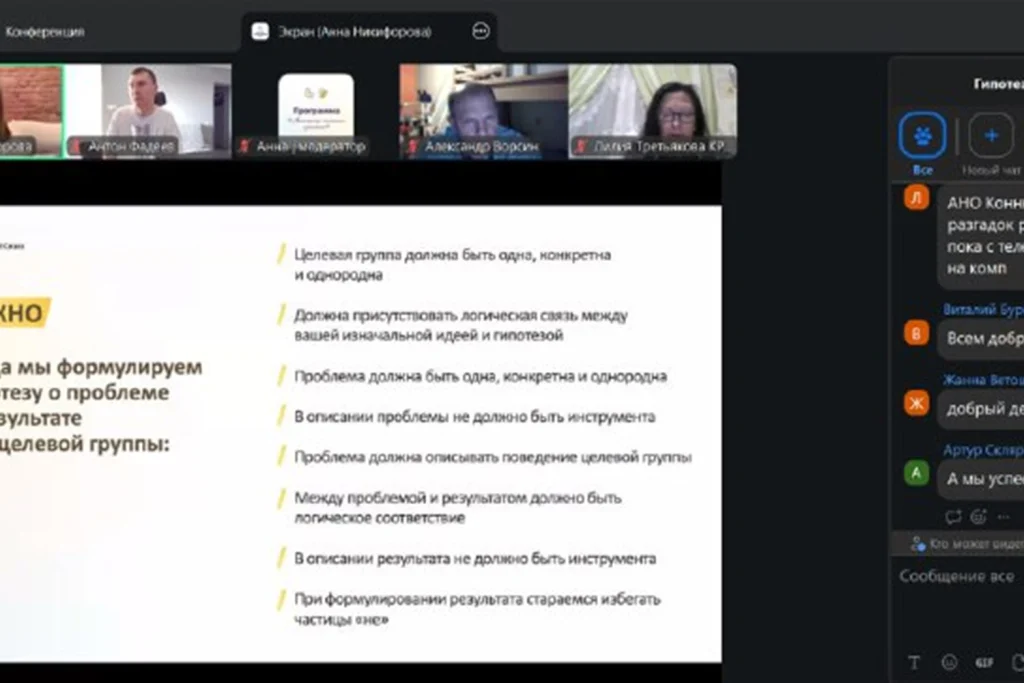Screen dimensions: 1024x683
Task: Add emoji reaction to the last message
Action: coord(978,517)
